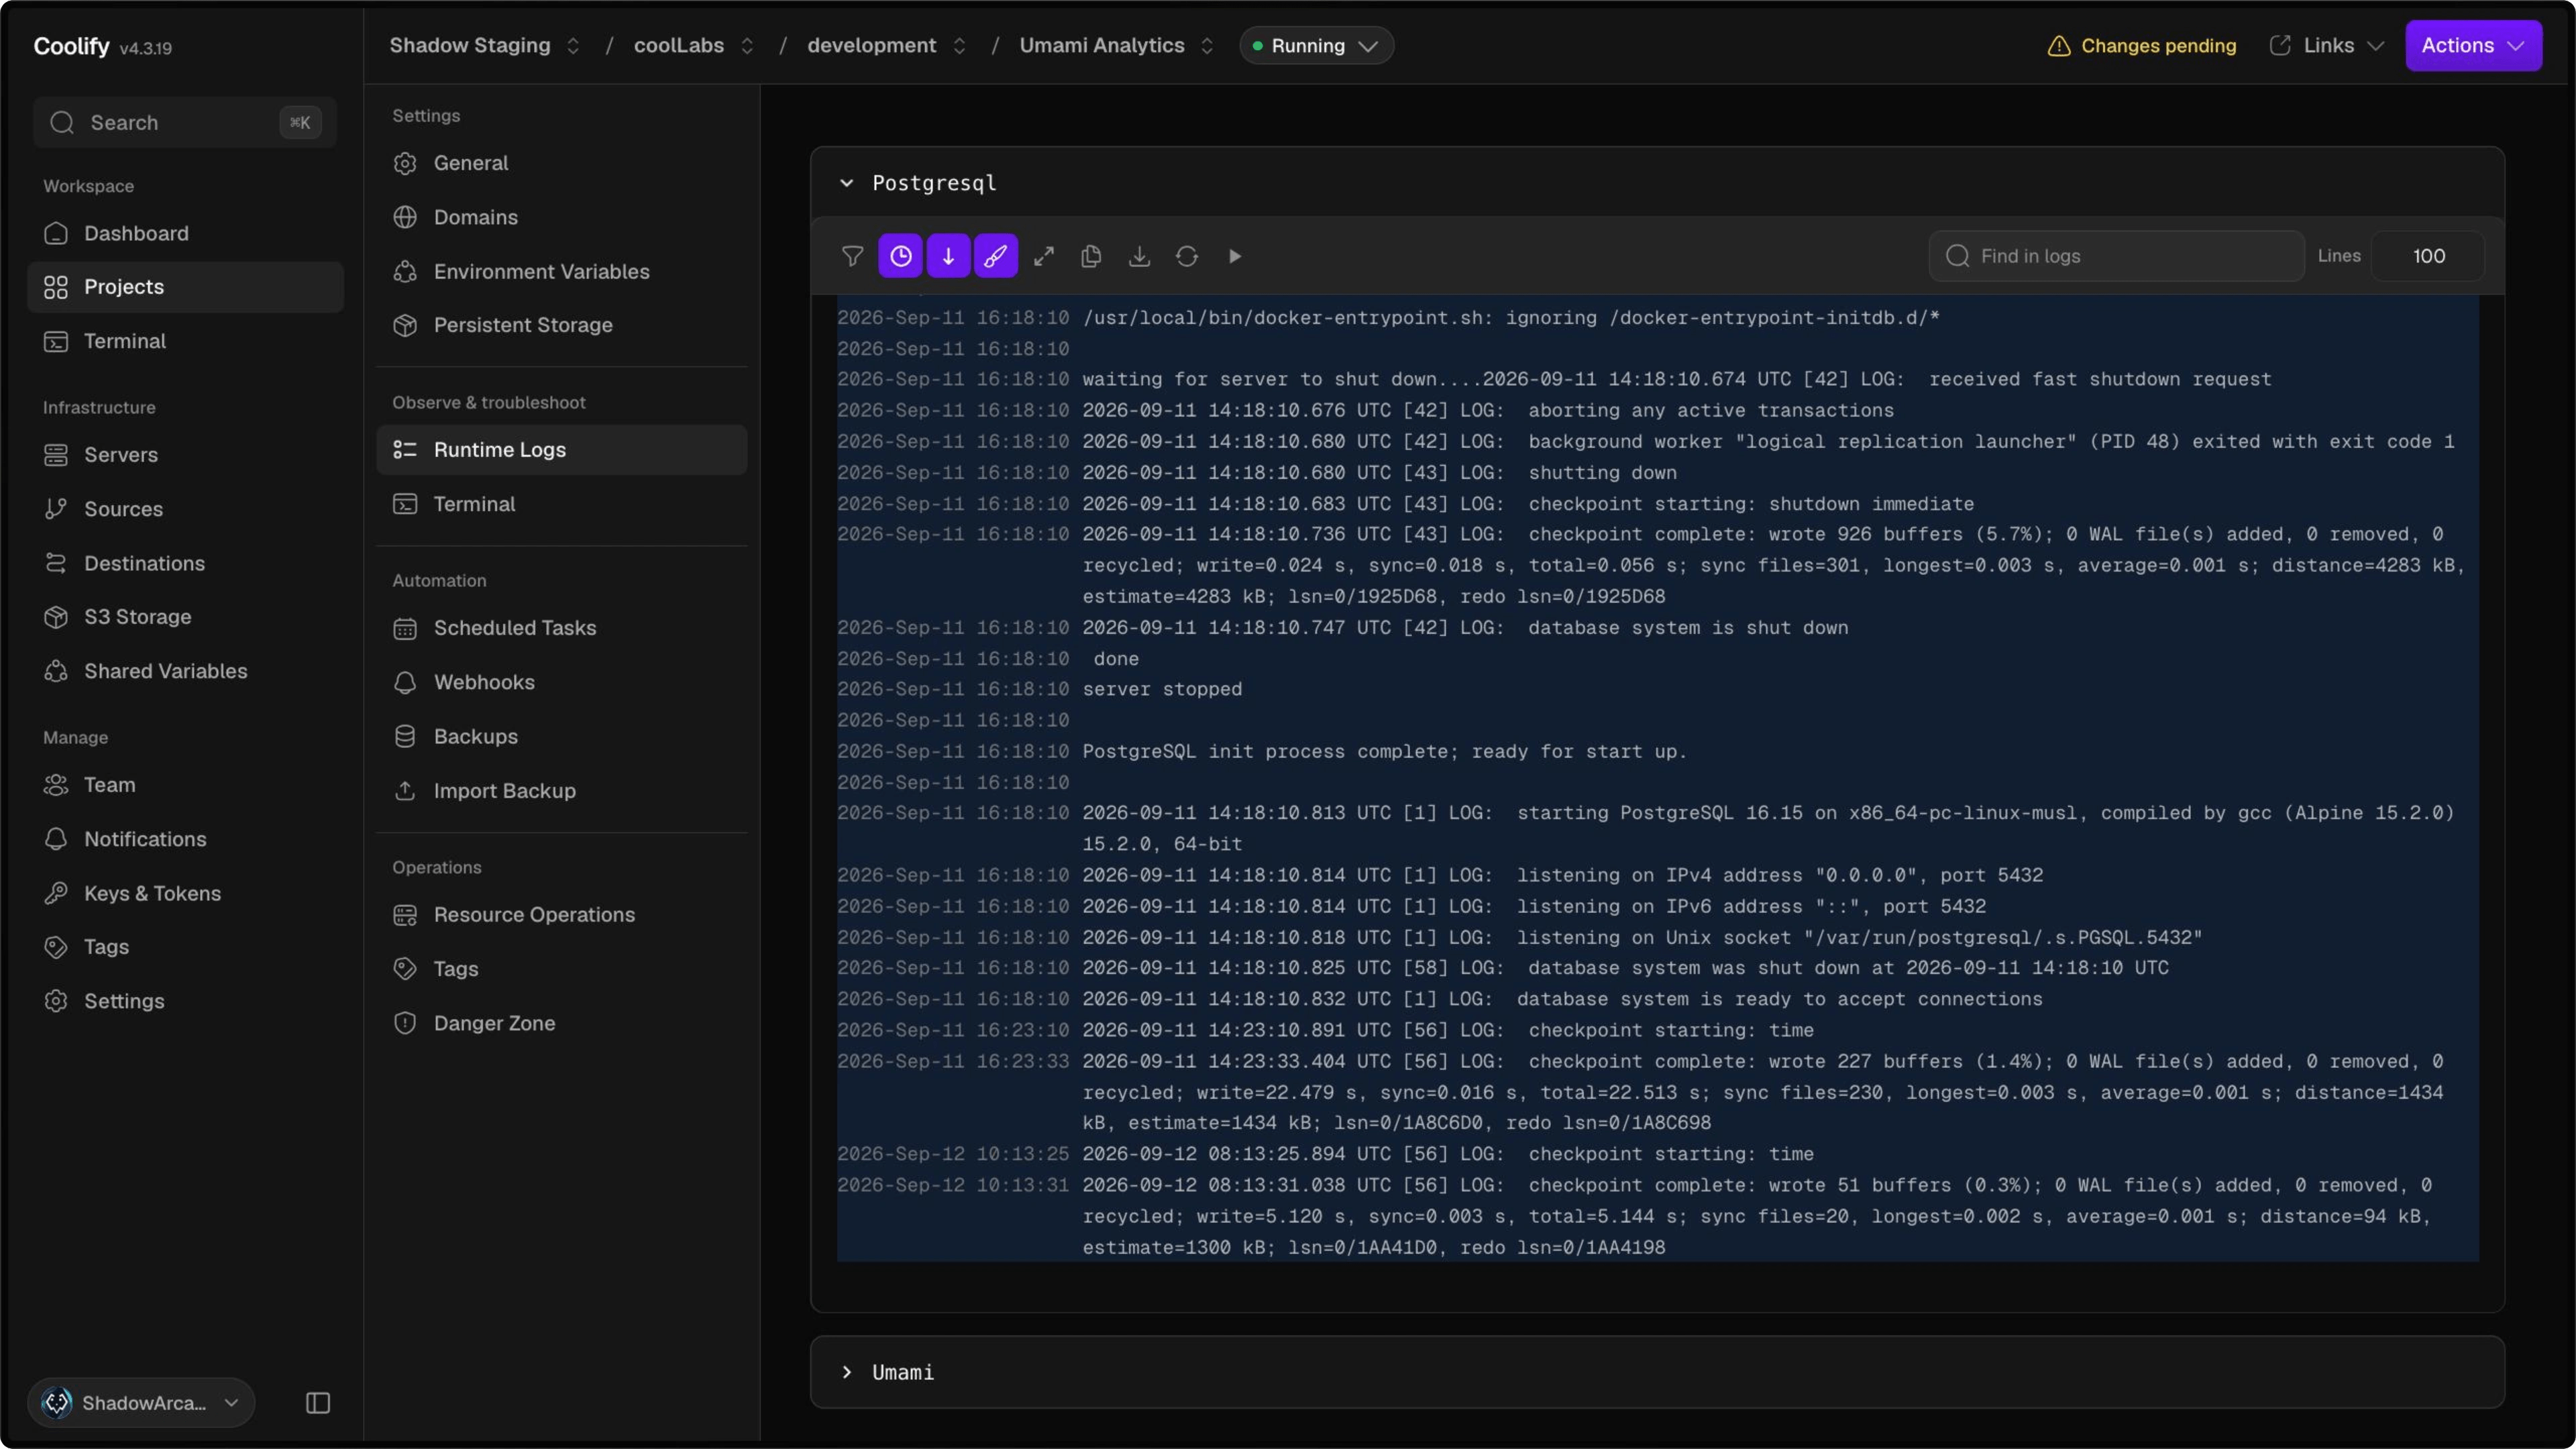Click the Changes pending warning
This screenshot has width=2576, height=1449.
(2141, 46)
